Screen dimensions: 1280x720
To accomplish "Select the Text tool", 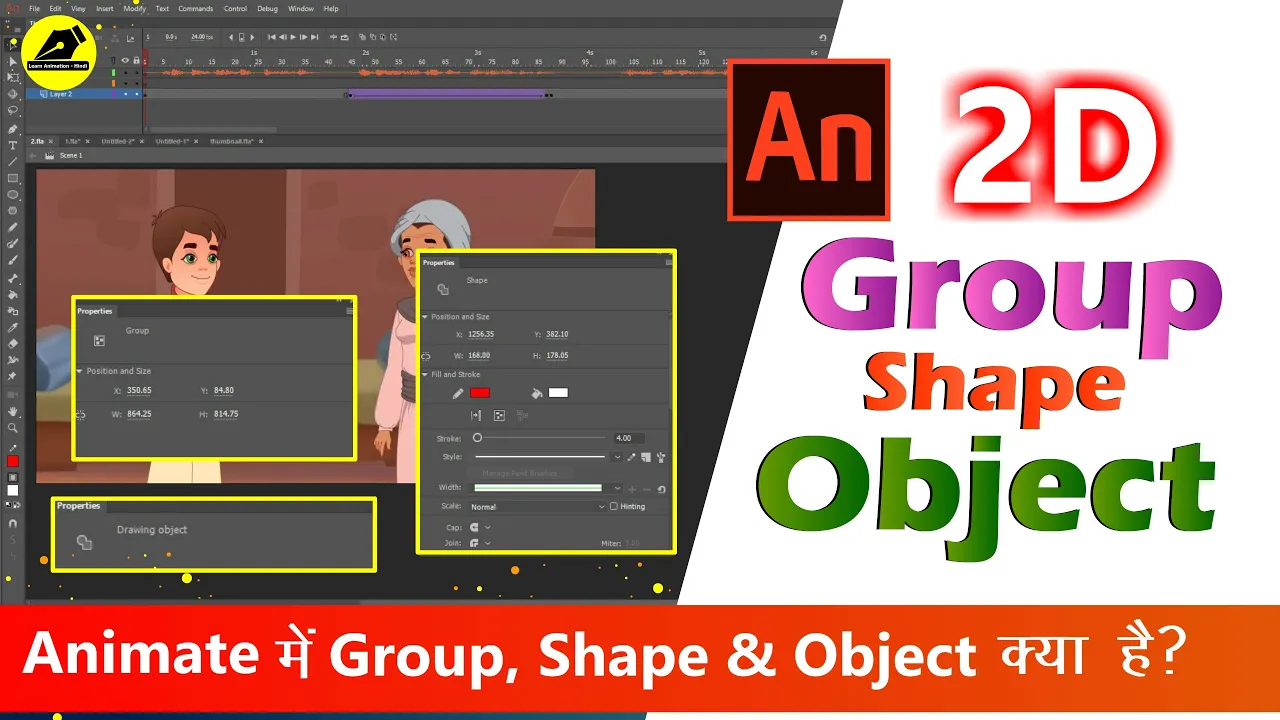I will click(13, 145).
